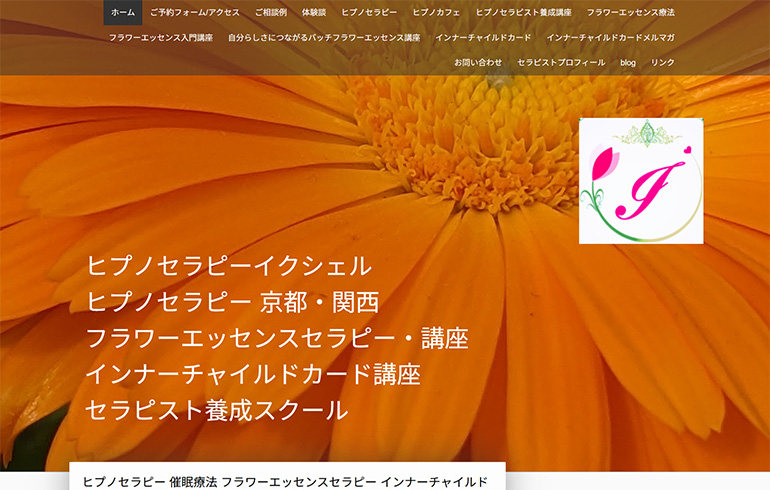The image size is (770, 490).
Task: Click ヒプノセラピー 催眠療法 article title
Action: 285,482
